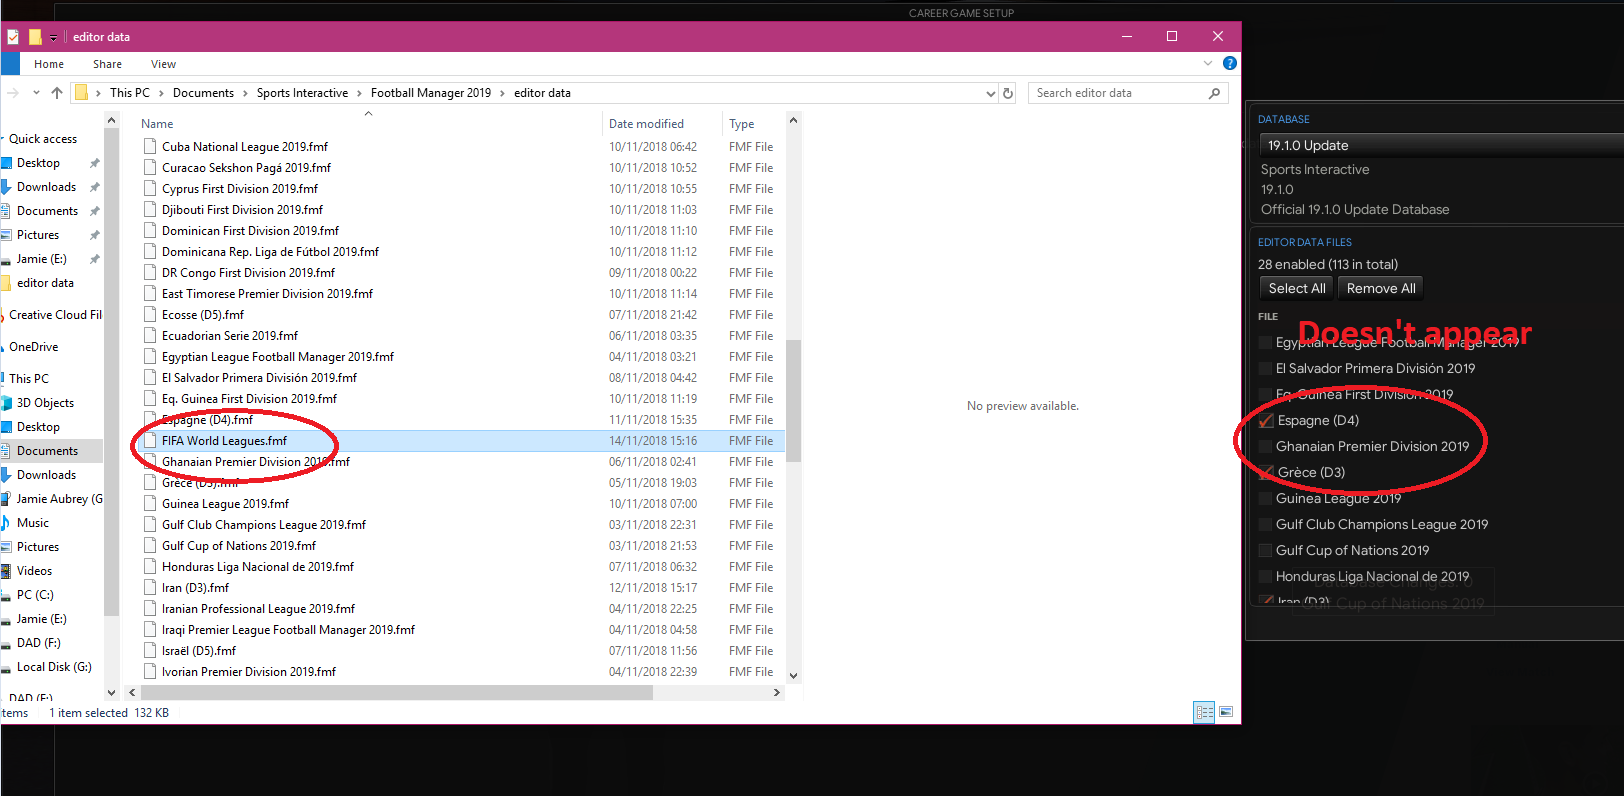
Task: Open Quick access in navigation pane
Action: tap(43, 139)
